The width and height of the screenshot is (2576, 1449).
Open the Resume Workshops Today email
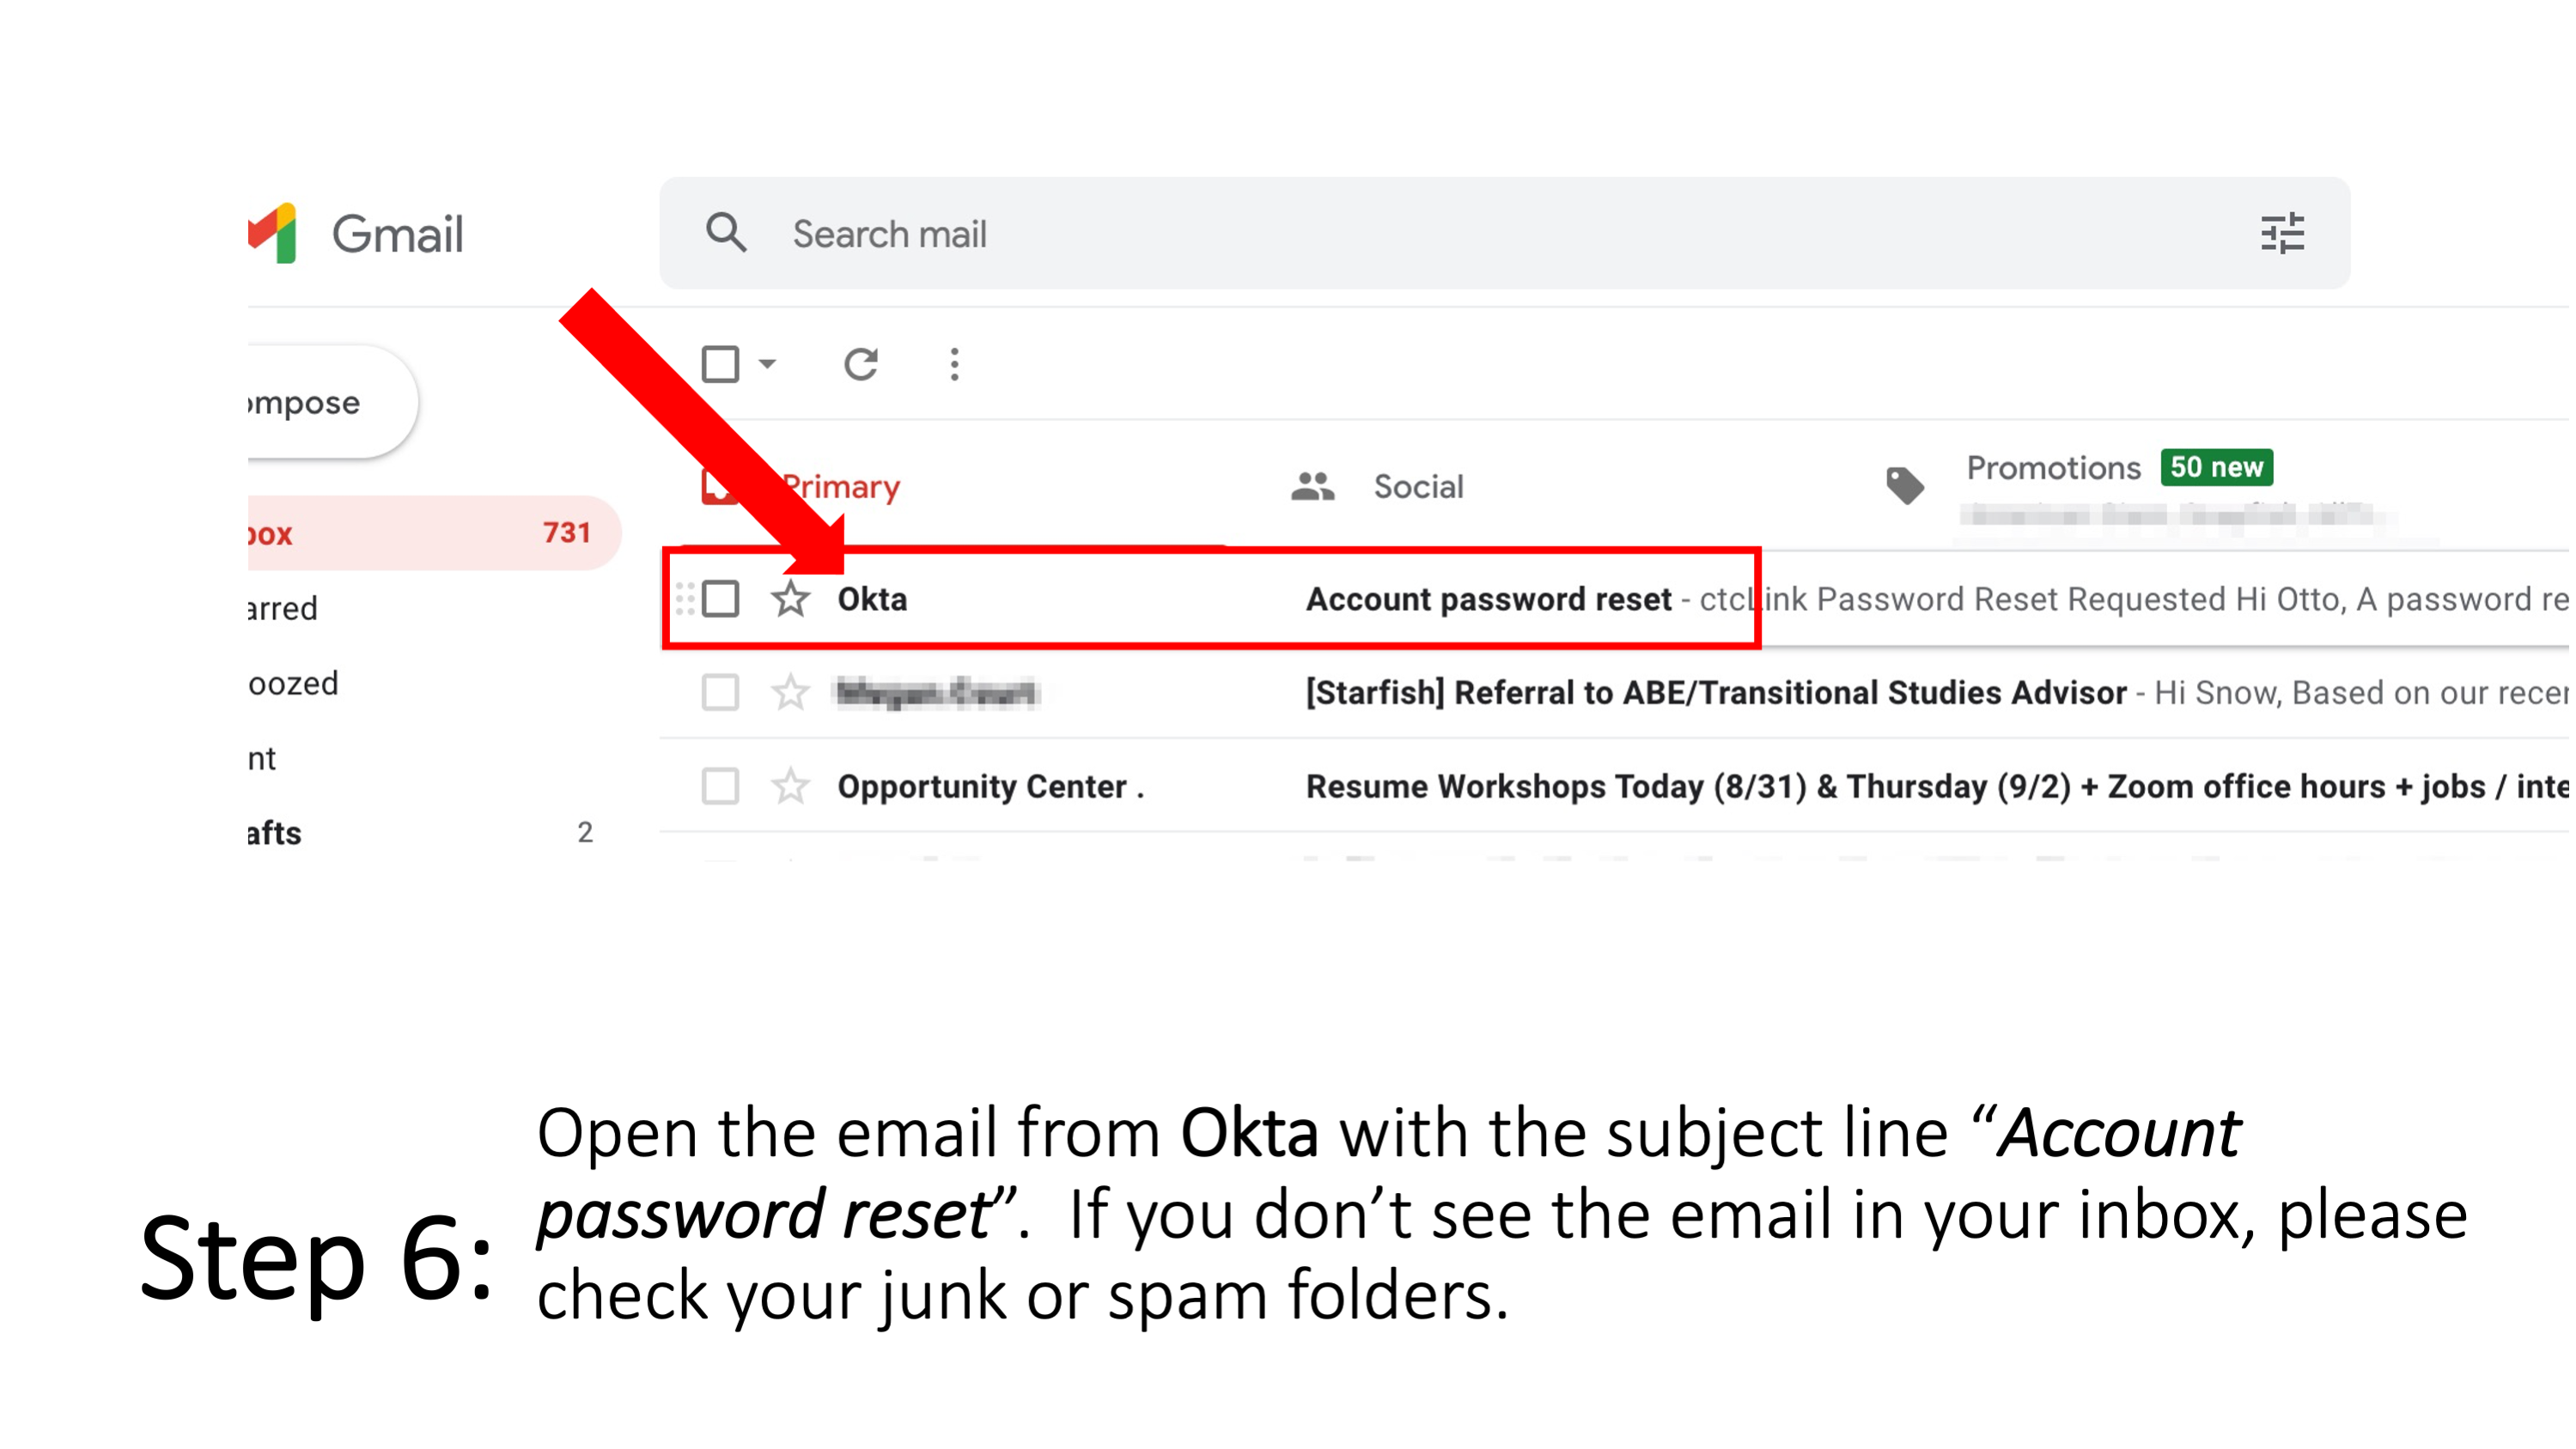tap(1937, 786)
